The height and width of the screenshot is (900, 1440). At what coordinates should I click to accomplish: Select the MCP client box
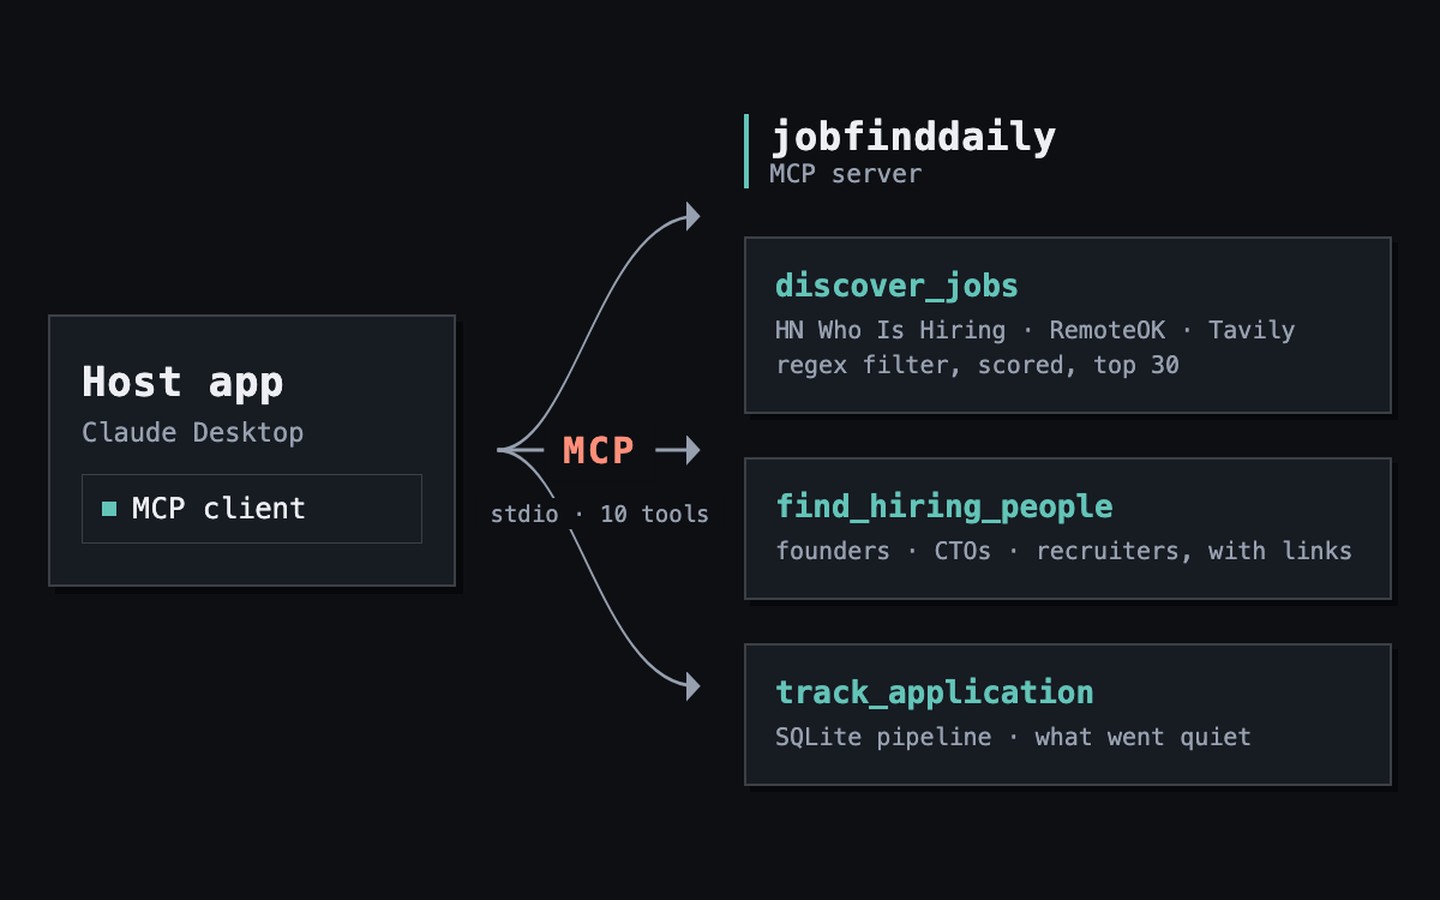pos(252,509)
